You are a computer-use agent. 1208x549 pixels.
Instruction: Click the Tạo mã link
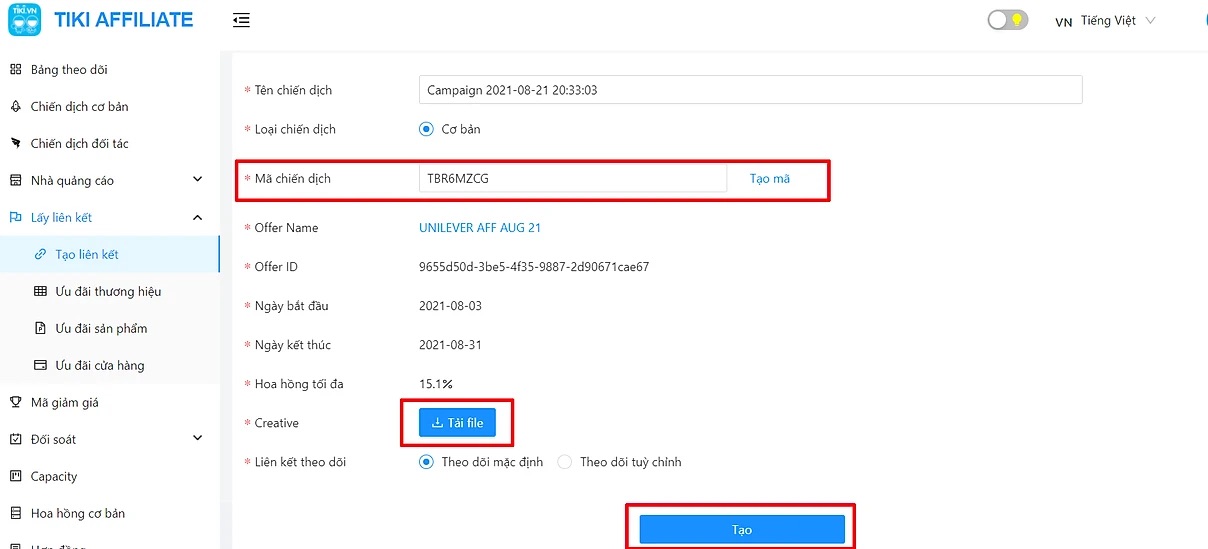[x=769, y=179]
